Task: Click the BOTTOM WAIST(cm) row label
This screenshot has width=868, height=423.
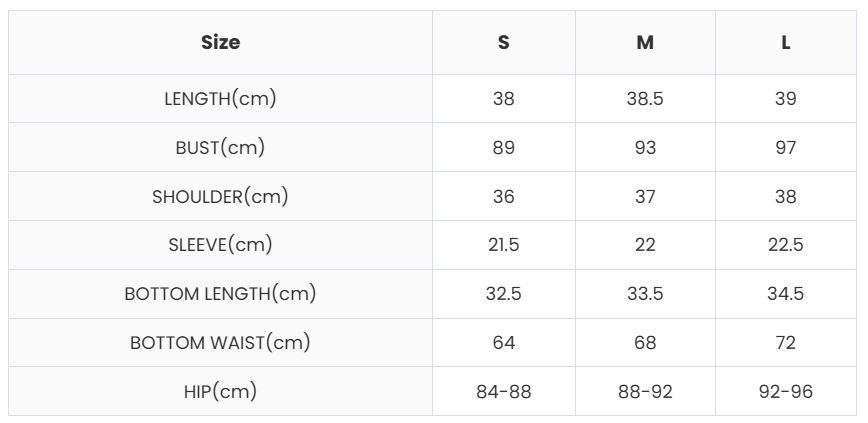Action: point(220,343)
